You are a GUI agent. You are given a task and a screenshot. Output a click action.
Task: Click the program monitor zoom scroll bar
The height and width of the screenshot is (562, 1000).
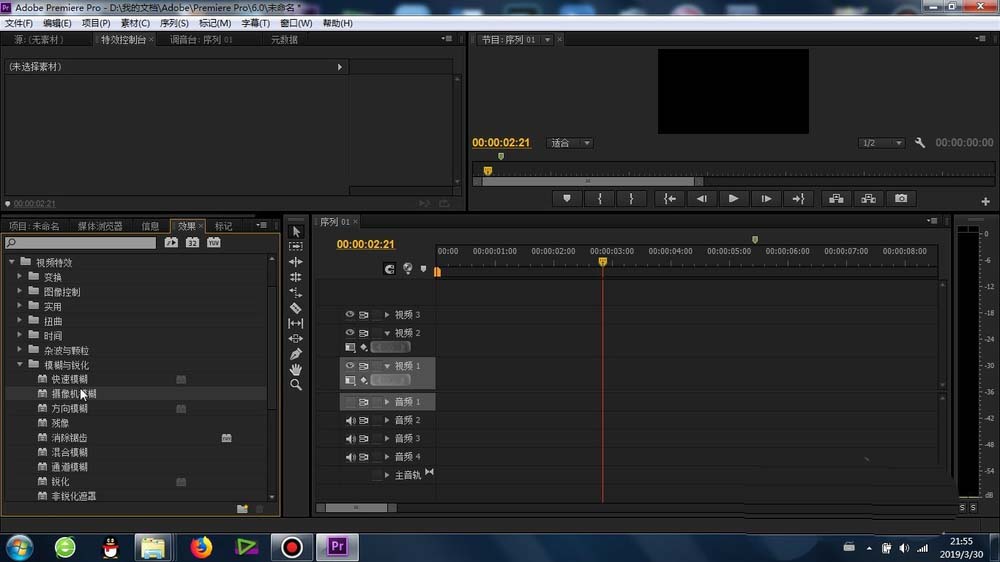click(x=588, y=182)
